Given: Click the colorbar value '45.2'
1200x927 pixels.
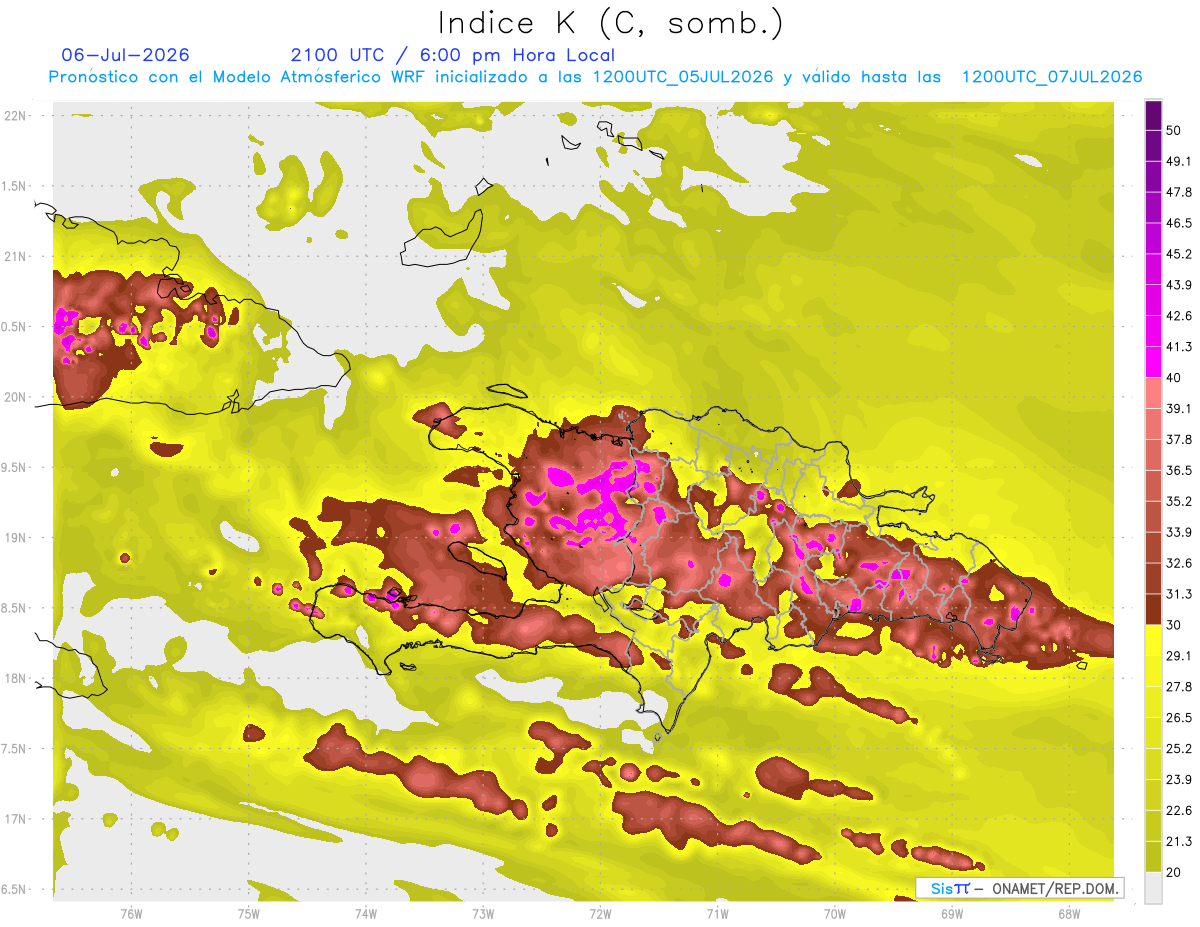Looking at the screenshot, I should pos(1179,254).
